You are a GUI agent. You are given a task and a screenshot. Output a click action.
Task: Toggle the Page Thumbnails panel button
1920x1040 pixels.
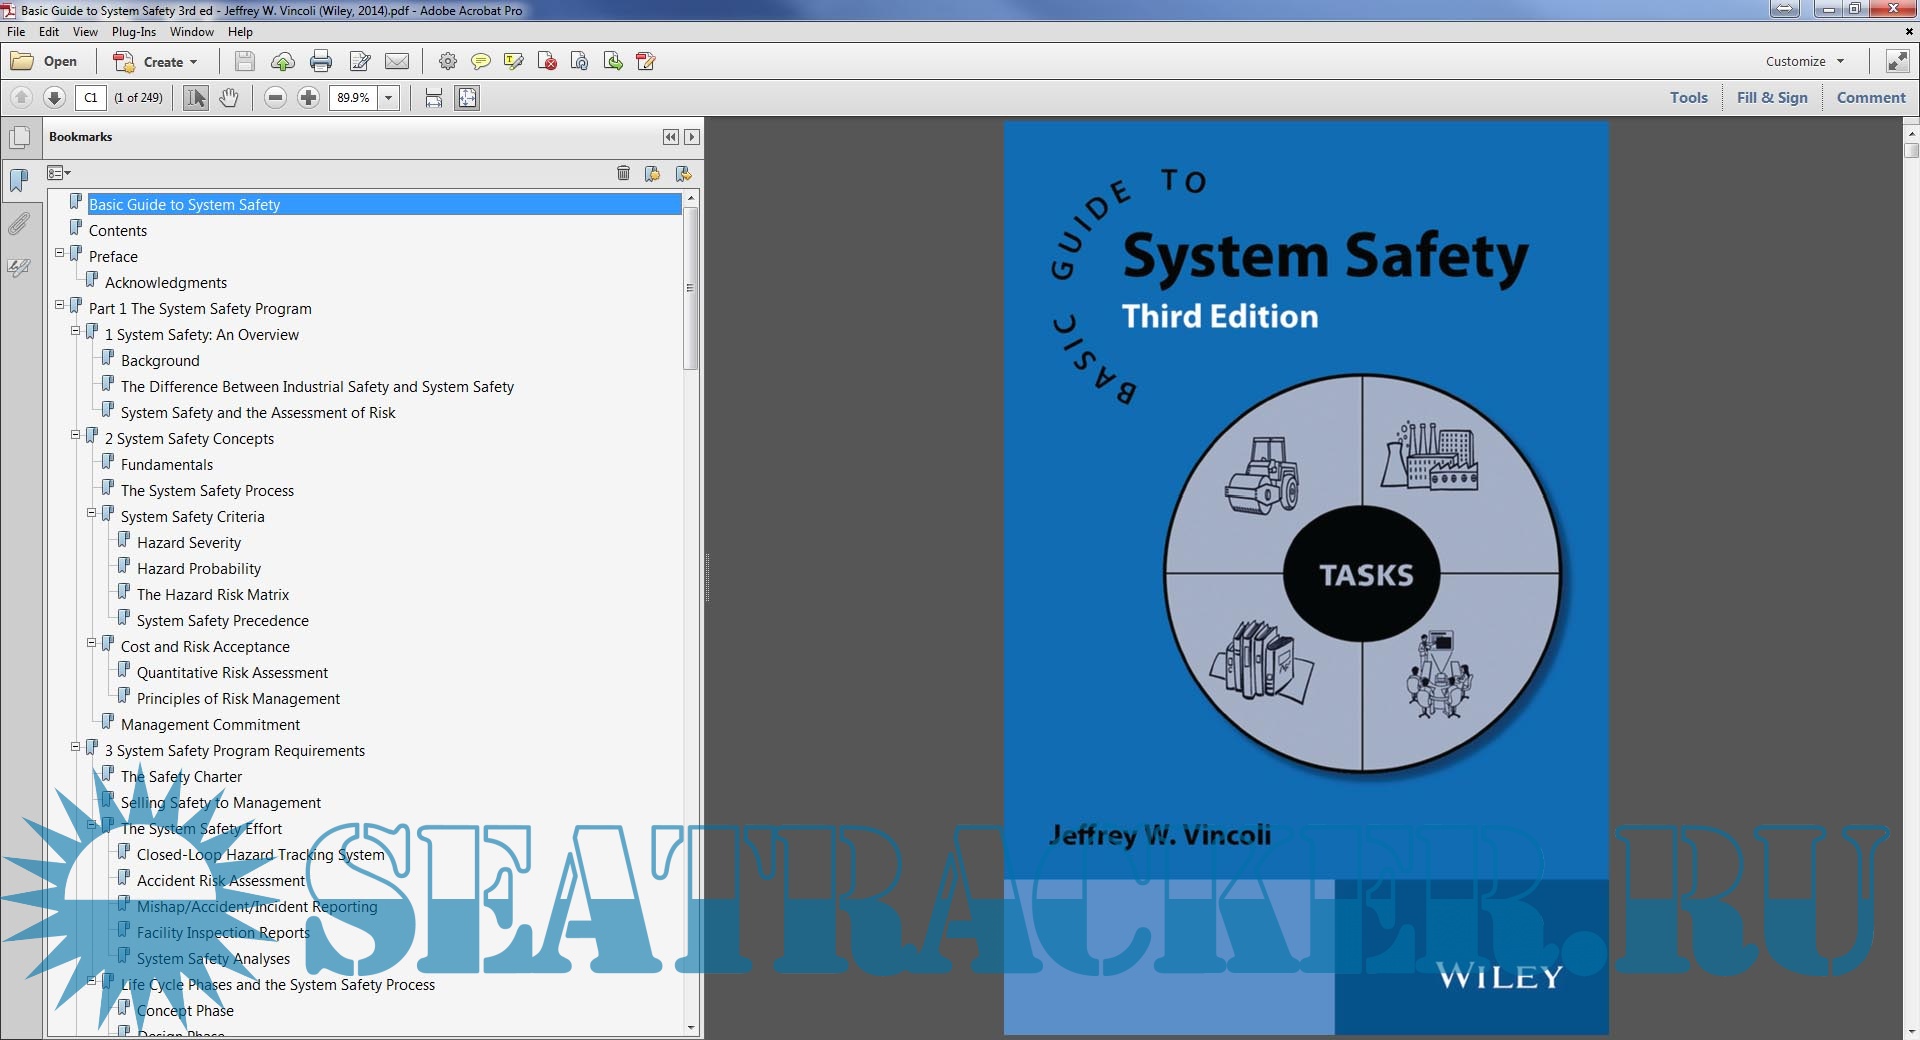point(19,137)
